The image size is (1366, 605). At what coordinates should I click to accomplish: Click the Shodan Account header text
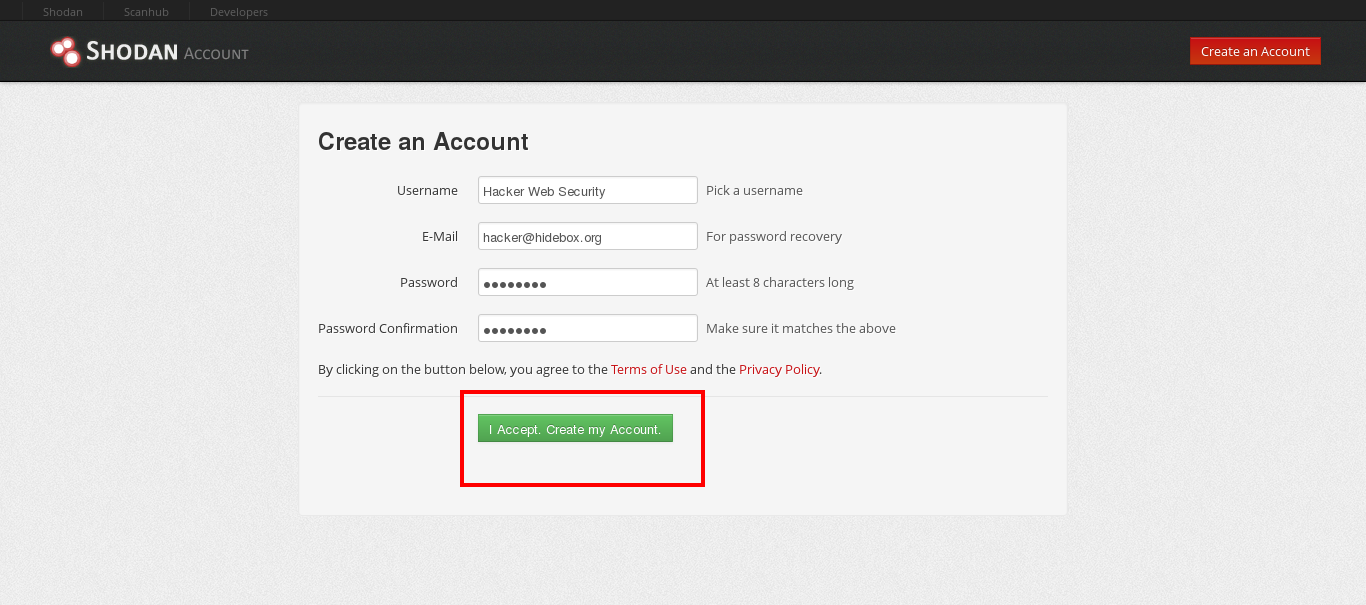coord(167,52)
